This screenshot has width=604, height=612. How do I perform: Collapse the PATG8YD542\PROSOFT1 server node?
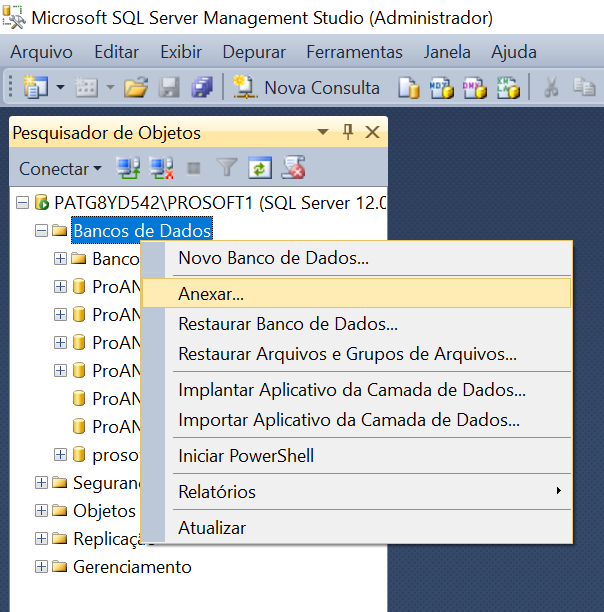23,203
